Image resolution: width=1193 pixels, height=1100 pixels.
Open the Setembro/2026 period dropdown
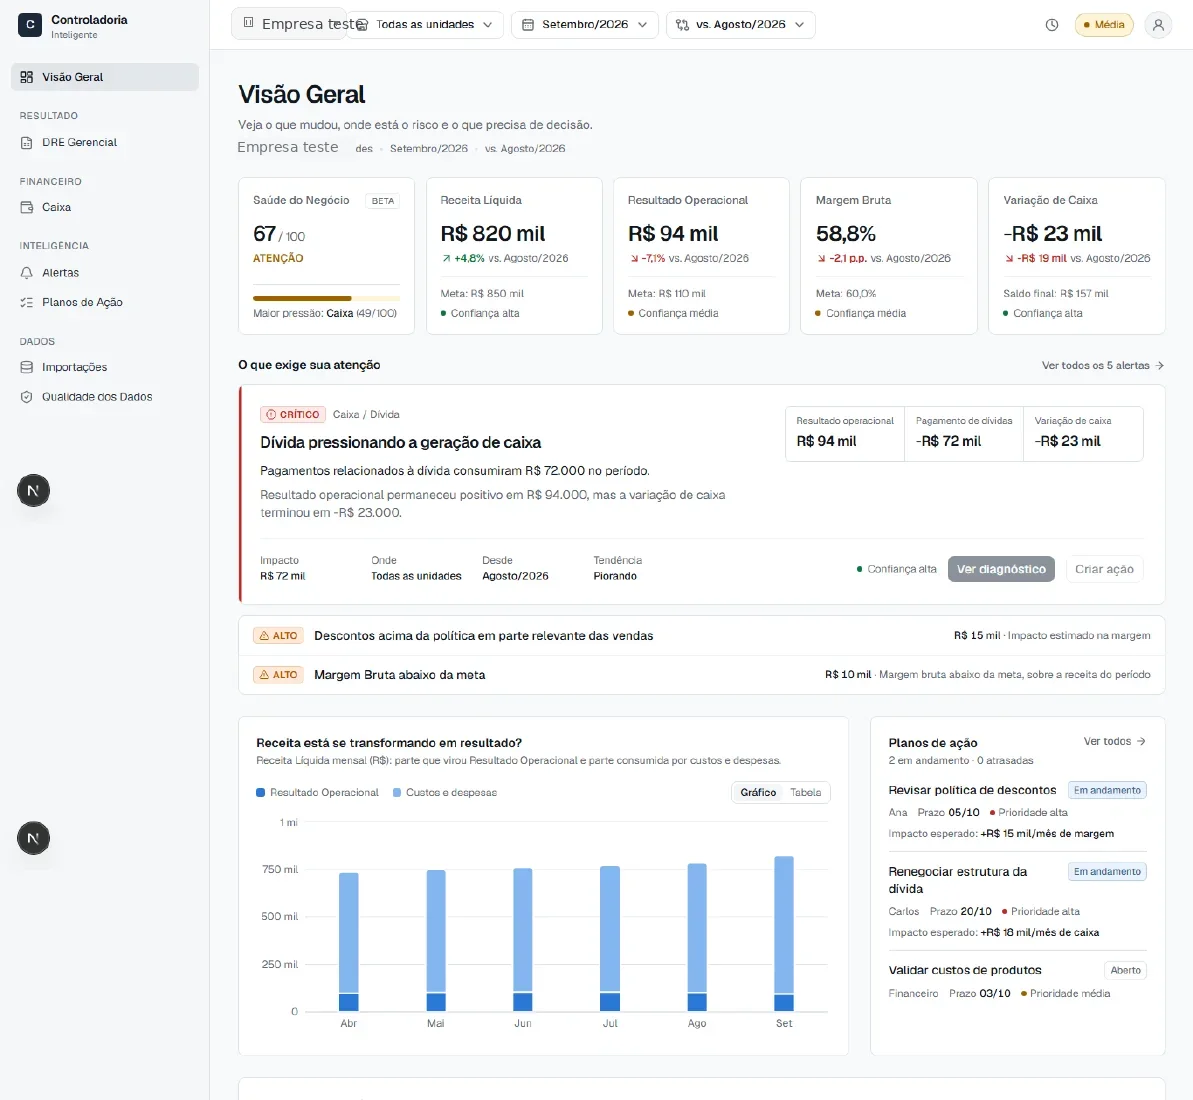[584, 24]
